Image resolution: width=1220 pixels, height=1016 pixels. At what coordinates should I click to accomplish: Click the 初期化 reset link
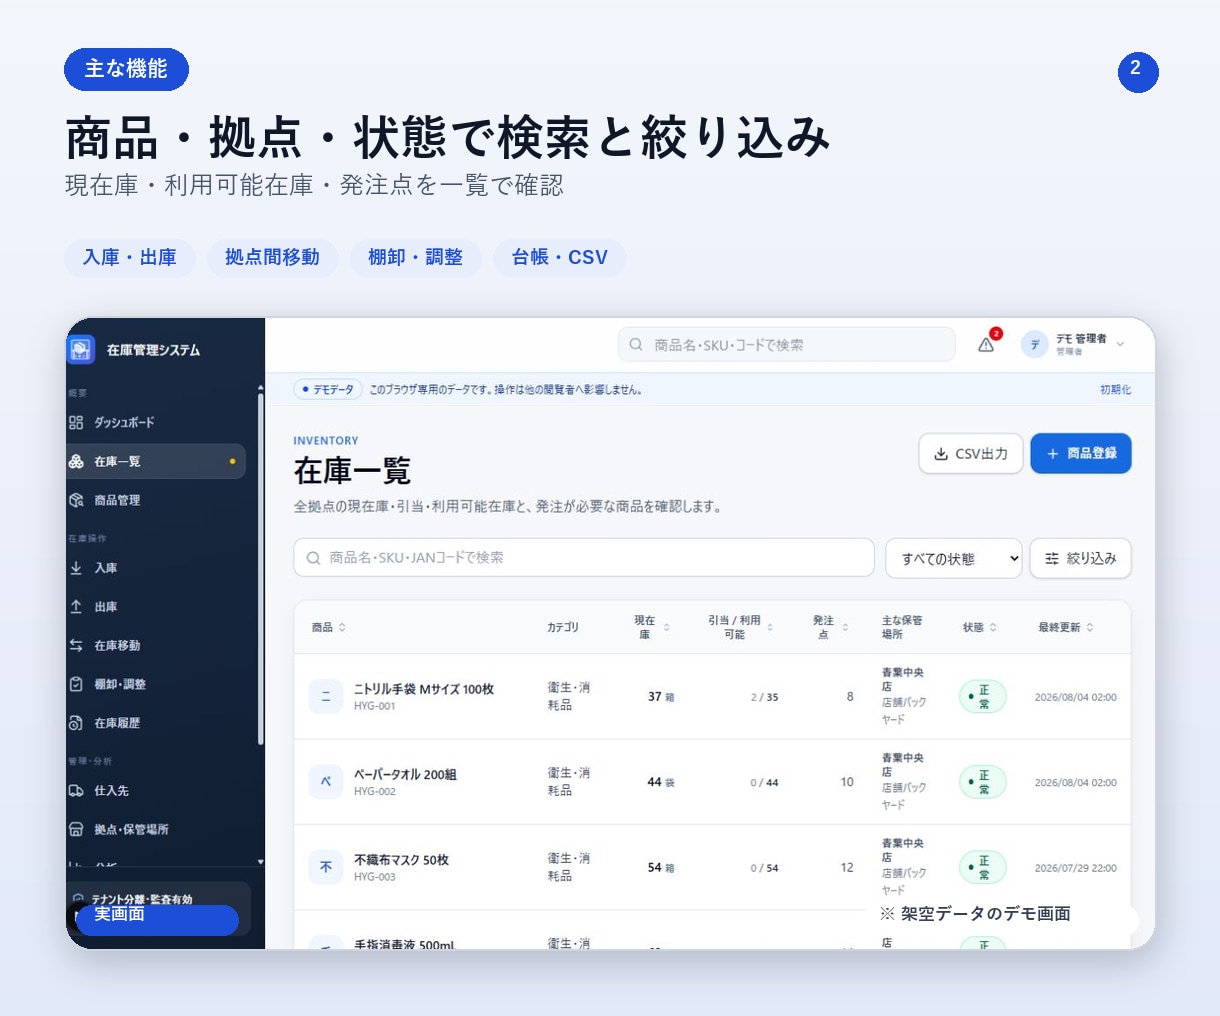1116,390
